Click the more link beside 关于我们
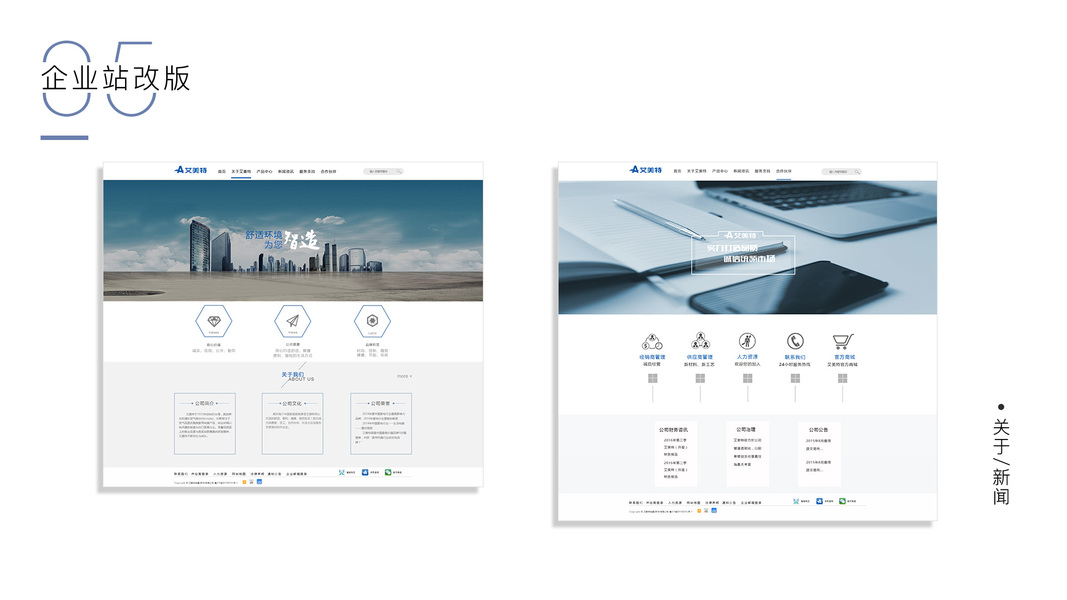Screen dimensions: 1067x600 tap(404, 376)
